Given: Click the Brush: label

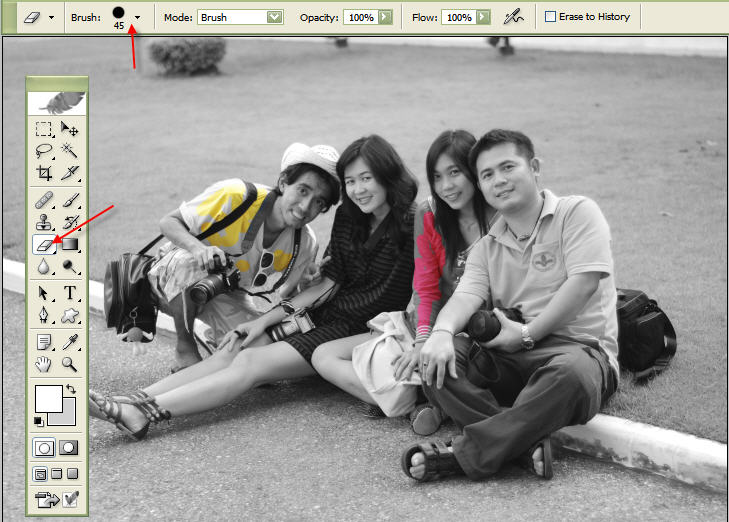Looking at the screenshot, I should pyautogui.click(x=86, y=18).
